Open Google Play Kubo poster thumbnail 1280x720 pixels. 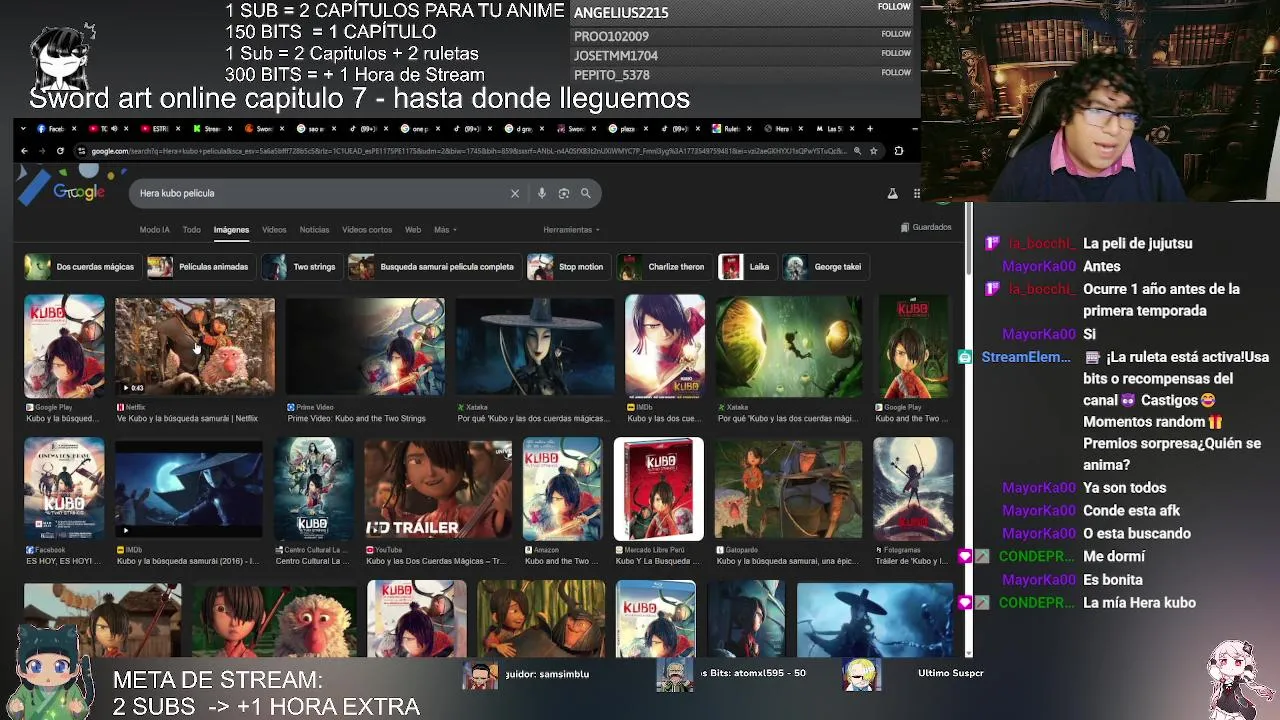pyautogui.click(x=64, y=346)
